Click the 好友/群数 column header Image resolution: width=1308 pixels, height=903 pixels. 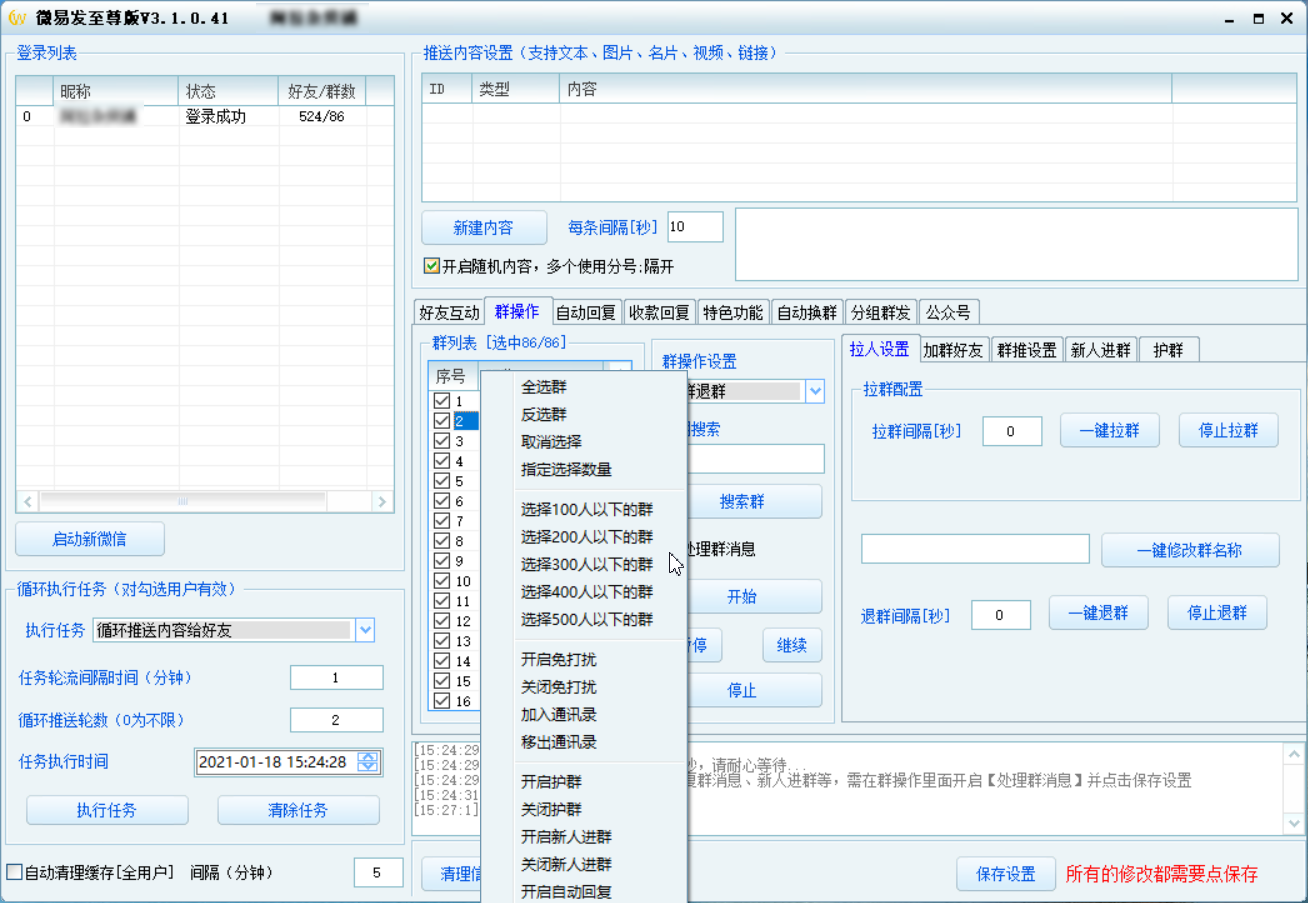(322, 92)
